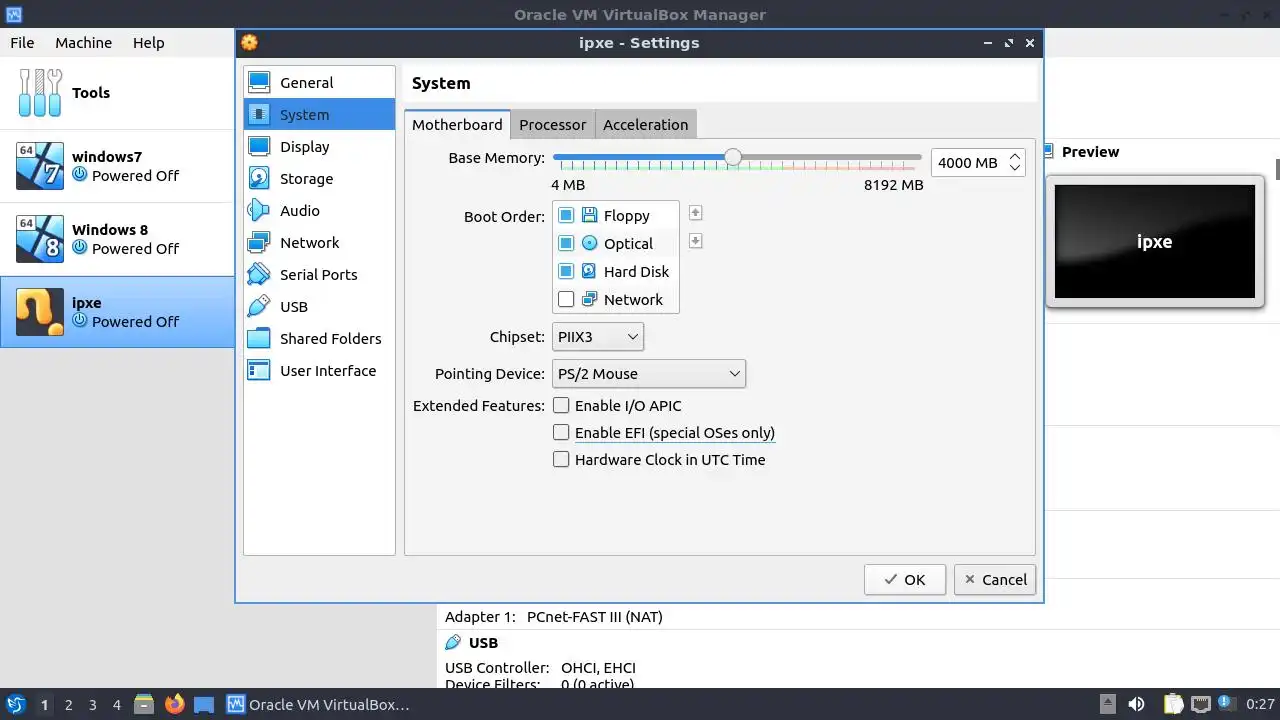Move boot item up with arrow button
Image resolution: width=1280 pixels, height=720 pixels.
[695, 213]
